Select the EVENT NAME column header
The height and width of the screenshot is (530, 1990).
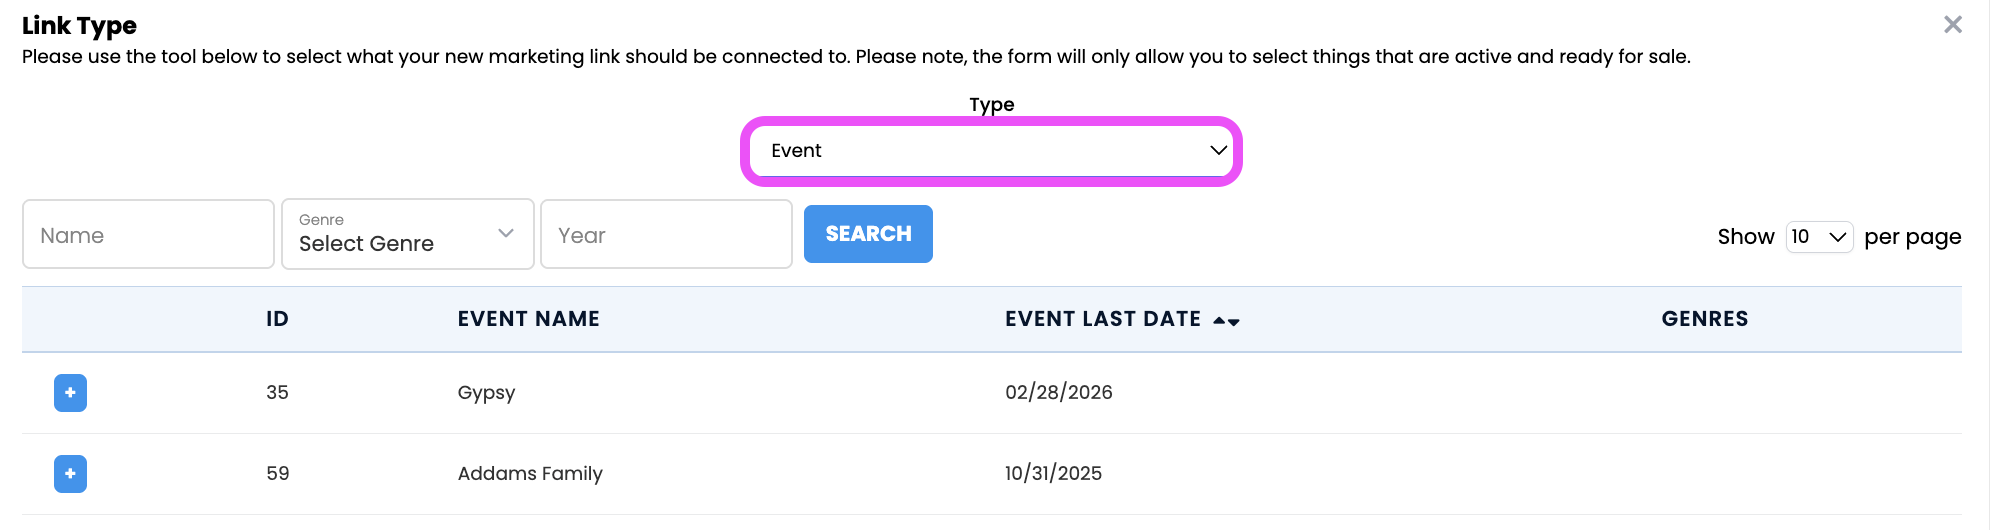coord(528,319)
